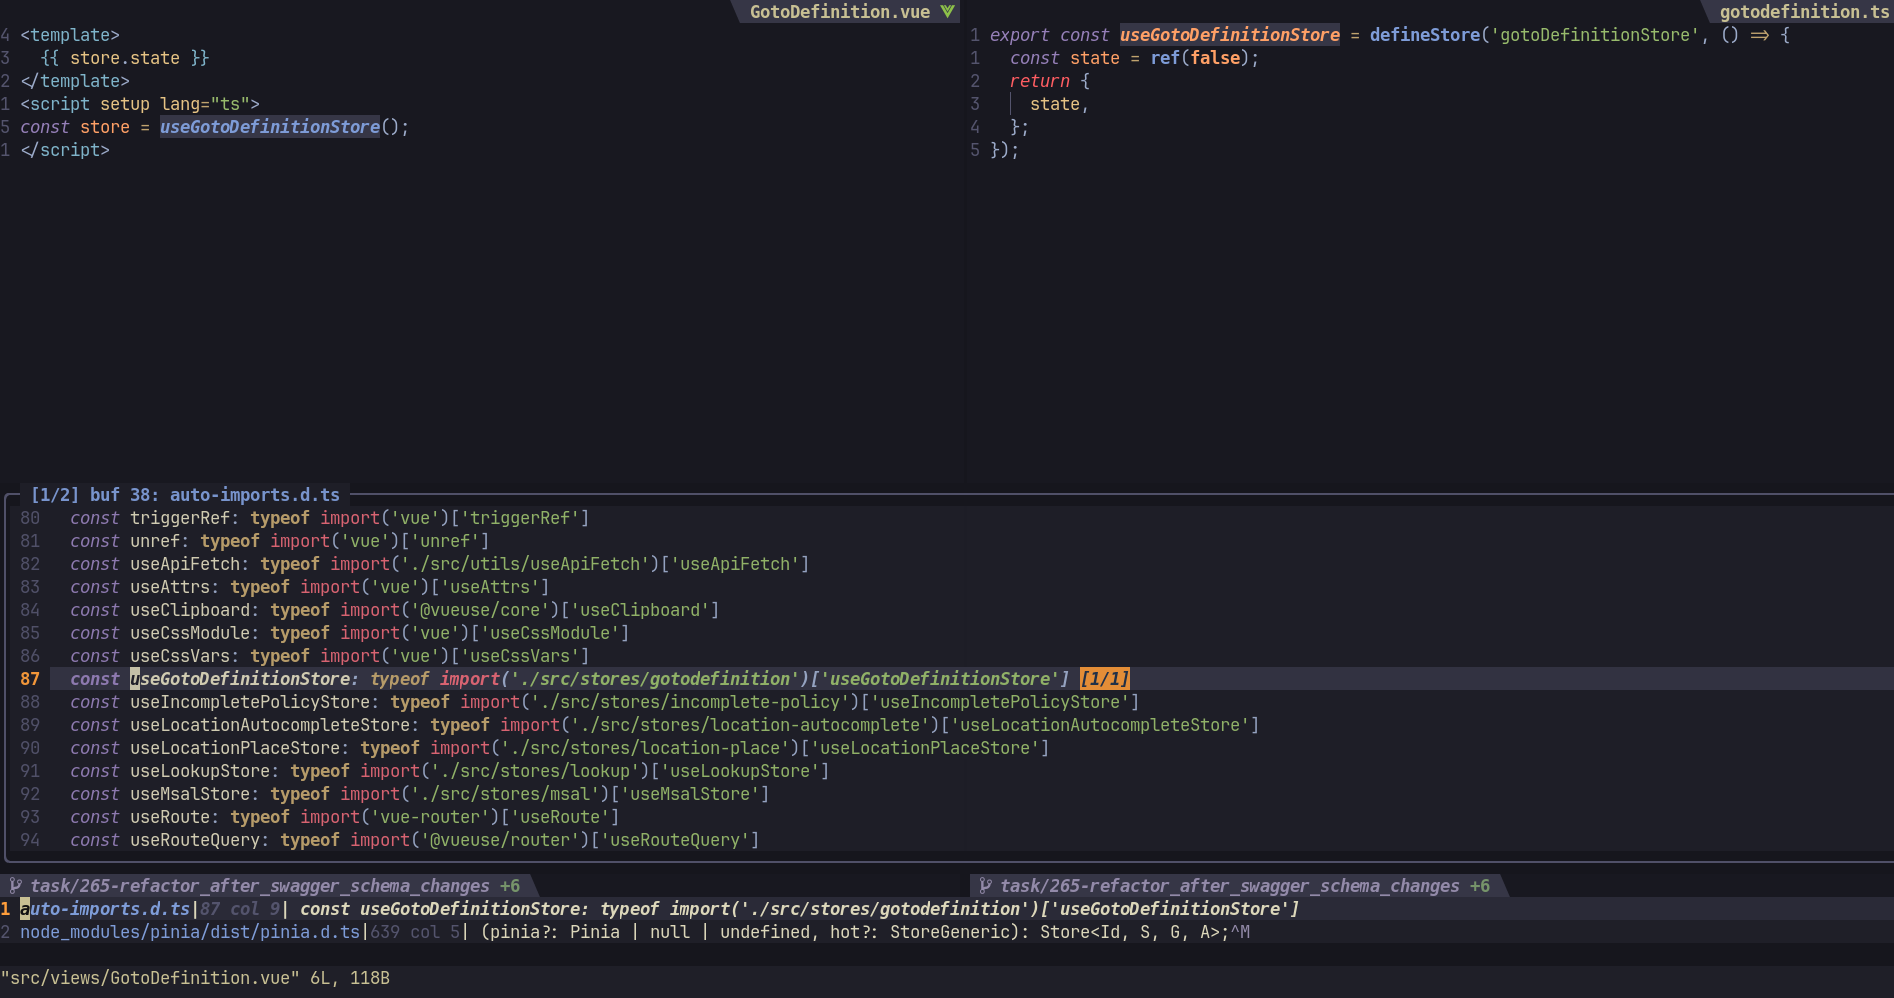Click preview line 89 useLocationAutocompleteStore declaration
The height and width of the screenshot is (998, 1894).
[665, 725]
